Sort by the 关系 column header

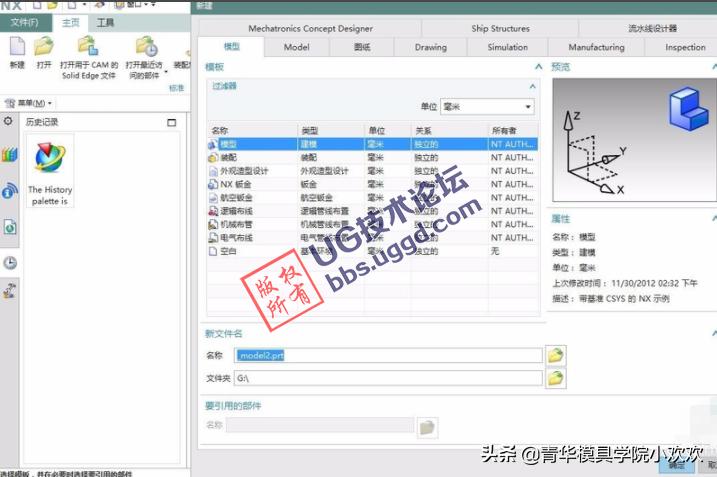pyautogui.click(x=450, y=131)
